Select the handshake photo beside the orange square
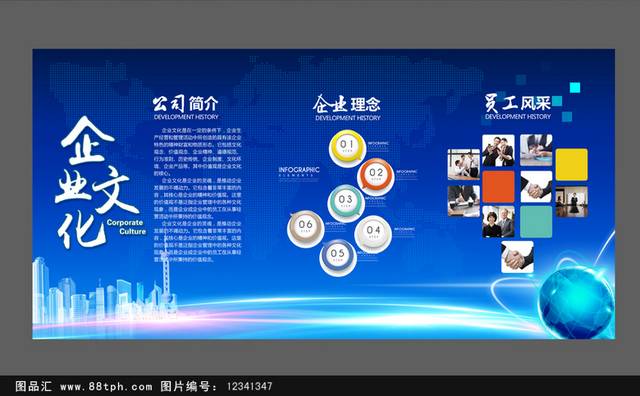The width and height of the screenshot is (640, 396). [536, 187]
